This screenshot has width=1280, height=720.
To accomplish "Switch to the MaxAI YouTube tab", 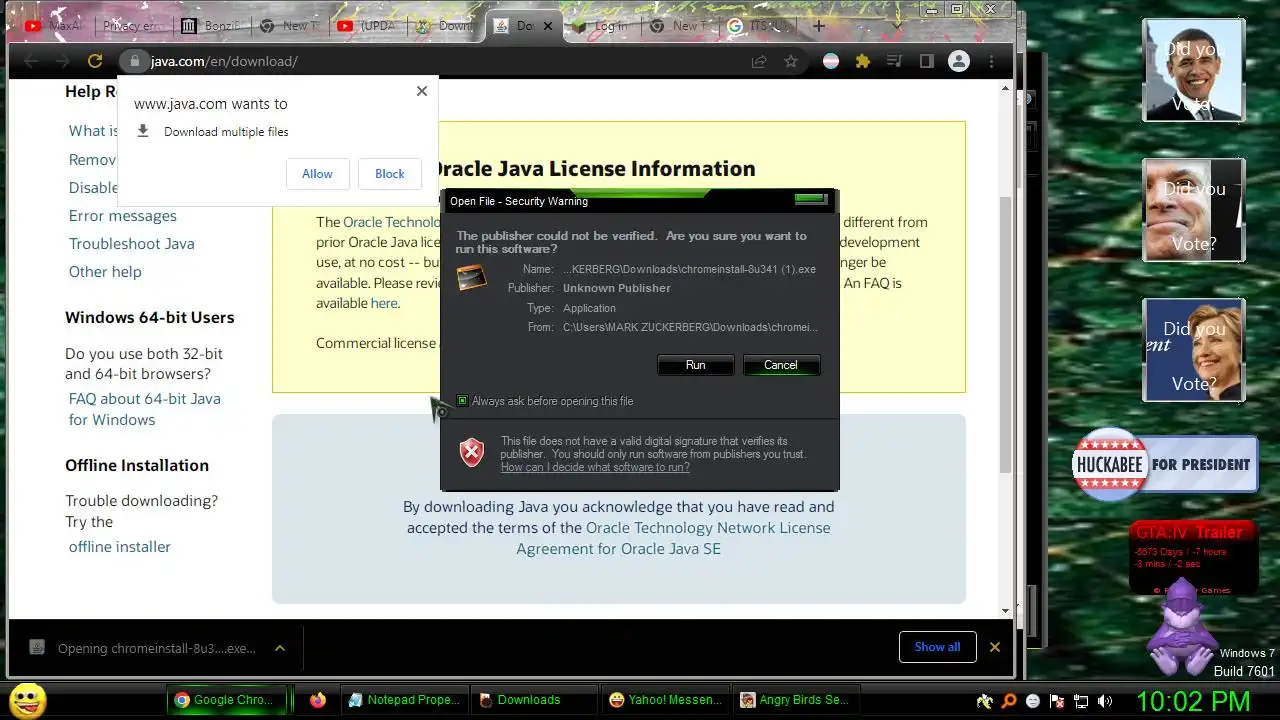I will [53, 26].
